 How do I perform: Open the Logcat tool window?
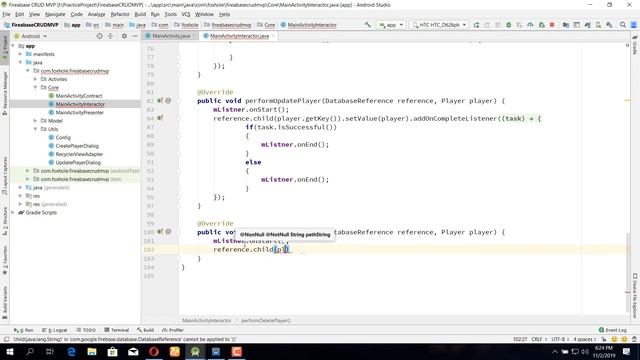[x=55, y=330]
